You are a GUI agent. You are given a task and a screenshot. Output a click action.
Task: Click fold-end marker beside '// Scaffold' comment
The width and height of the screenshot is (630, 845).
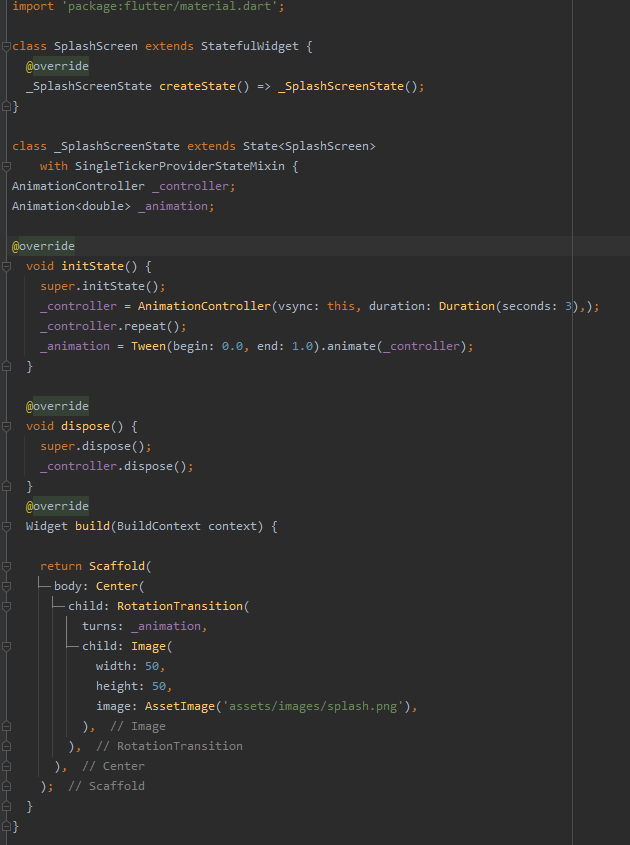point(6,786)
